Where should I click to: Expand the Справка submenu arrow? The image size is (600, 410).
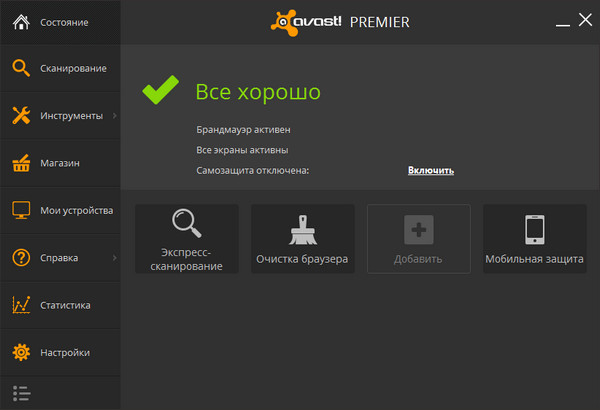click(x=115, y=258)
